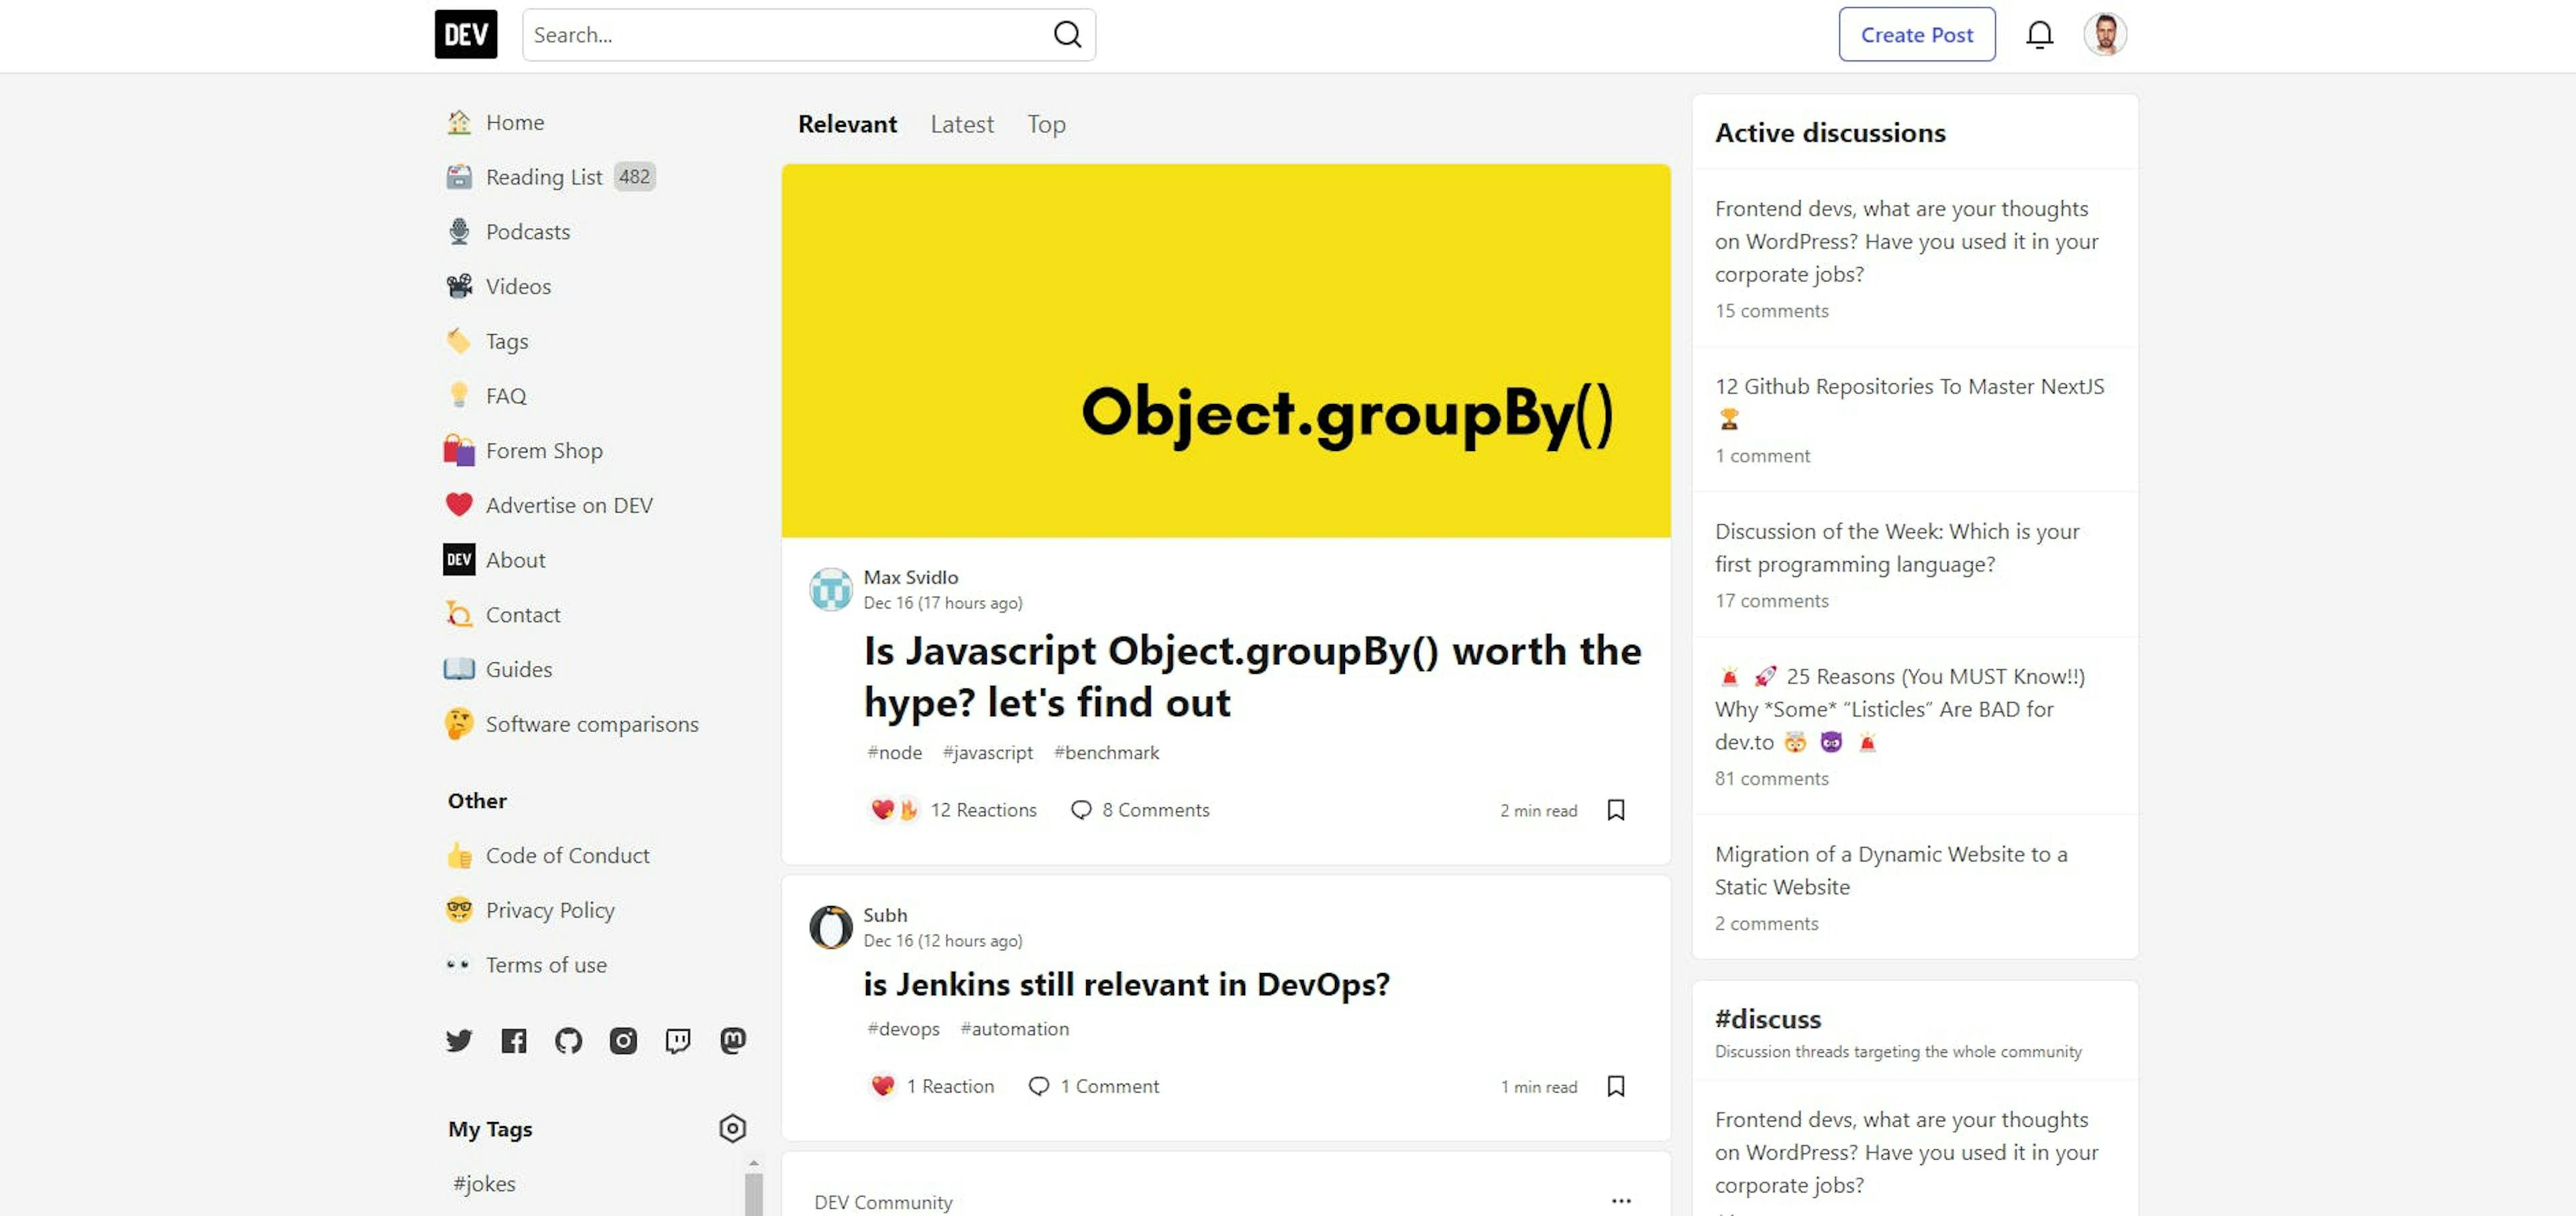Open the 8 Comments link
The height and width of the screenshot is (1216, 2576).
(1139, 810)
